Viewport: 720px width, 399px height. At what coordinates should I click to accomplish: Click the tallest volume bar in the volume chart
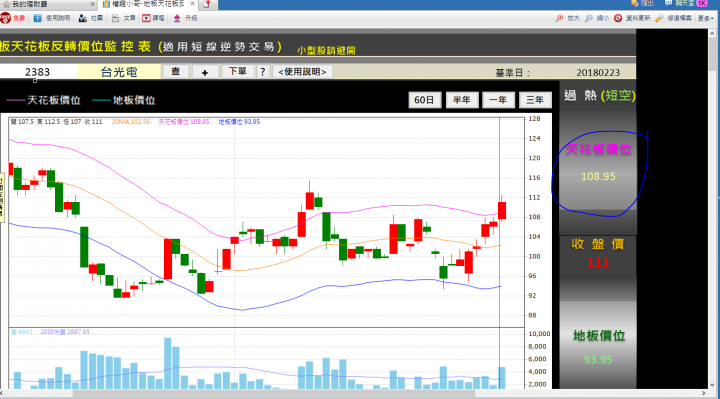pyautogui.click(x=168, y=363)
